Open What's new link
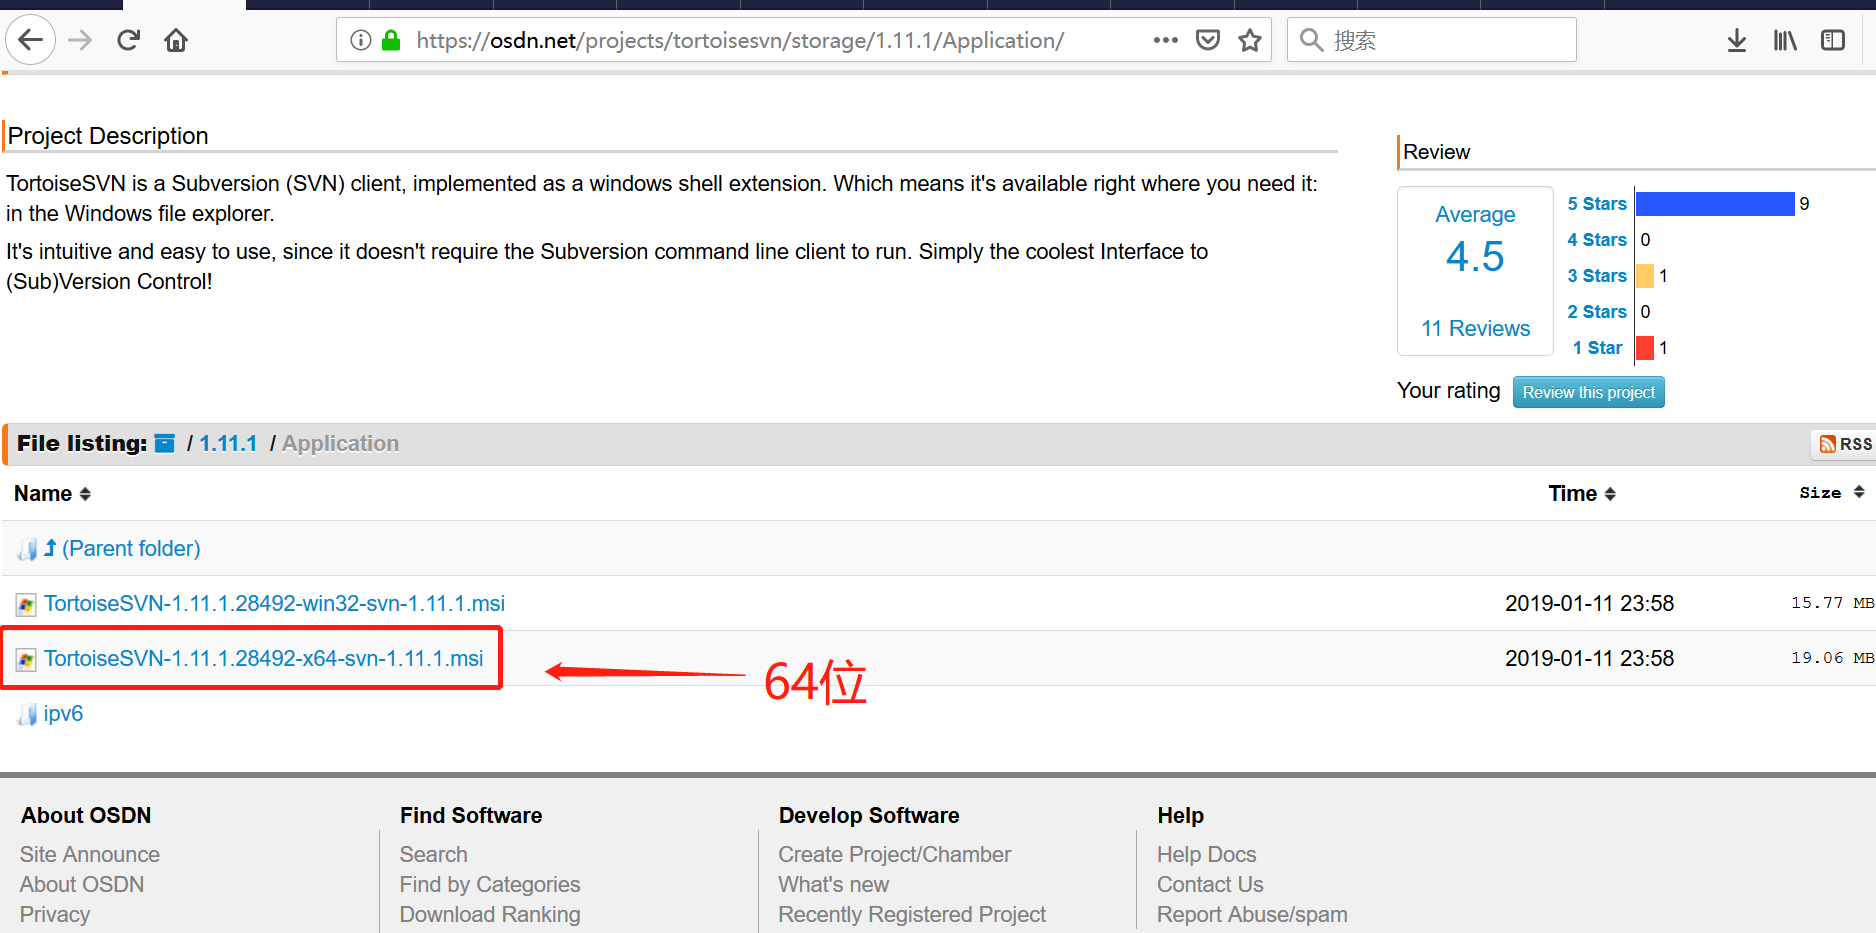Screen dimensions: 1876x933 pos(834,884)
